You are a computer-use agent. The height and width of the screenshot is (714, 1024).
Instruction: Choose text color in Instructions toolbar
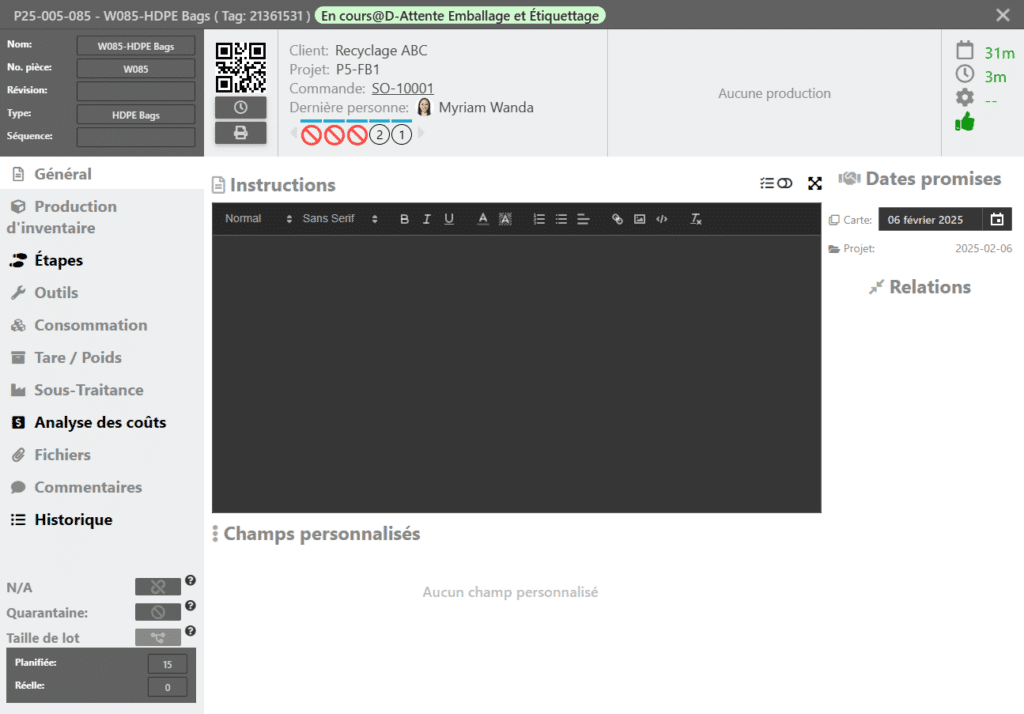pyautogui.click(x=483, y=219)
